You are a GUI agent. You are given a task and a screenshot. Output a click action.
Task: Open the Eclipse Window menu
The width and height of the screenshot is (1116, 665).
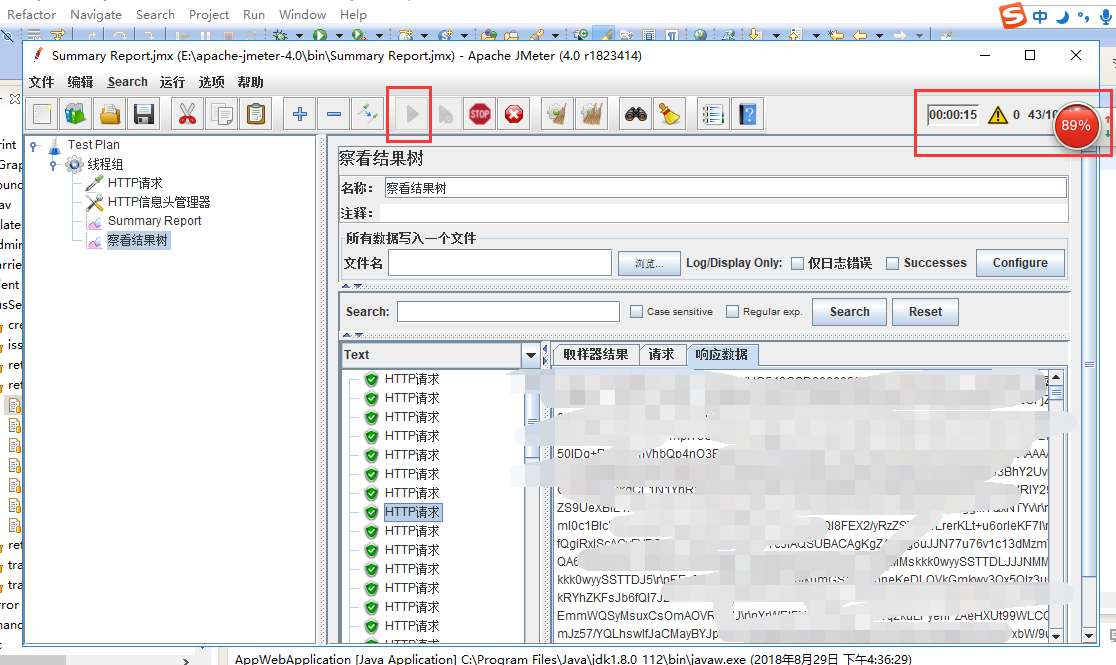[x=302, y=14]
